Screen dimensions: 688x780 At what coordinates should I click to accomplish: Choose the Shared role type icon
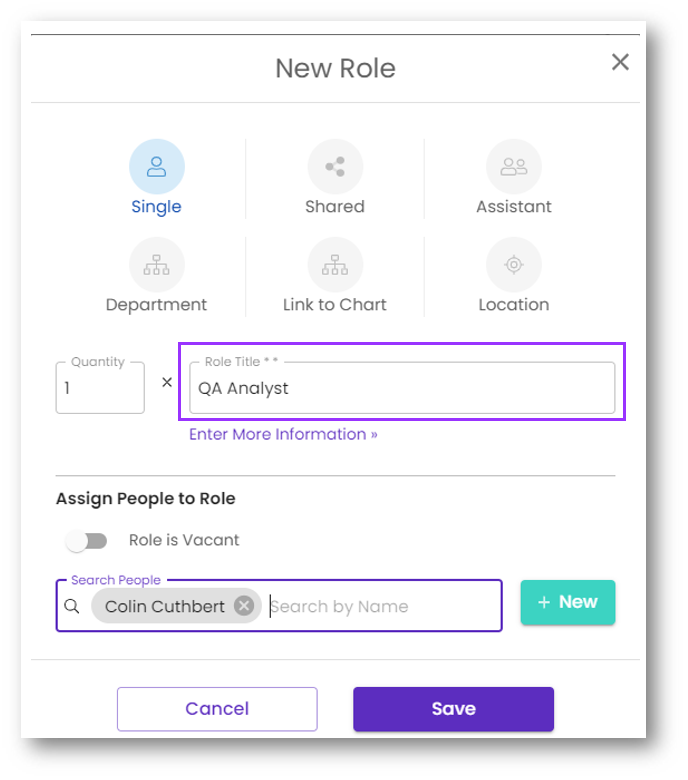tap(334, 166)
